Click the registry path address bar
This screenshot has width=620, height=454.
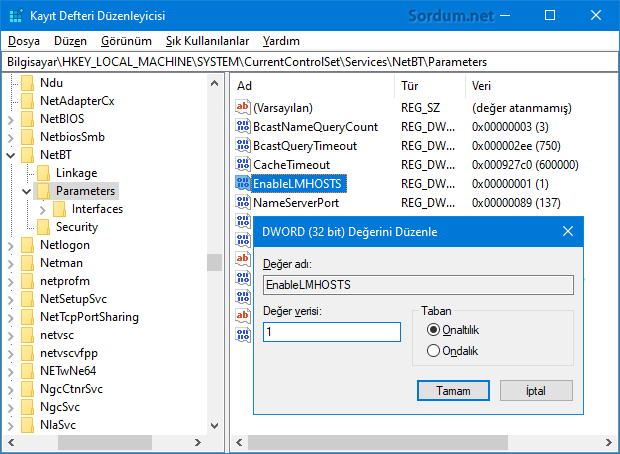(310, 62)
